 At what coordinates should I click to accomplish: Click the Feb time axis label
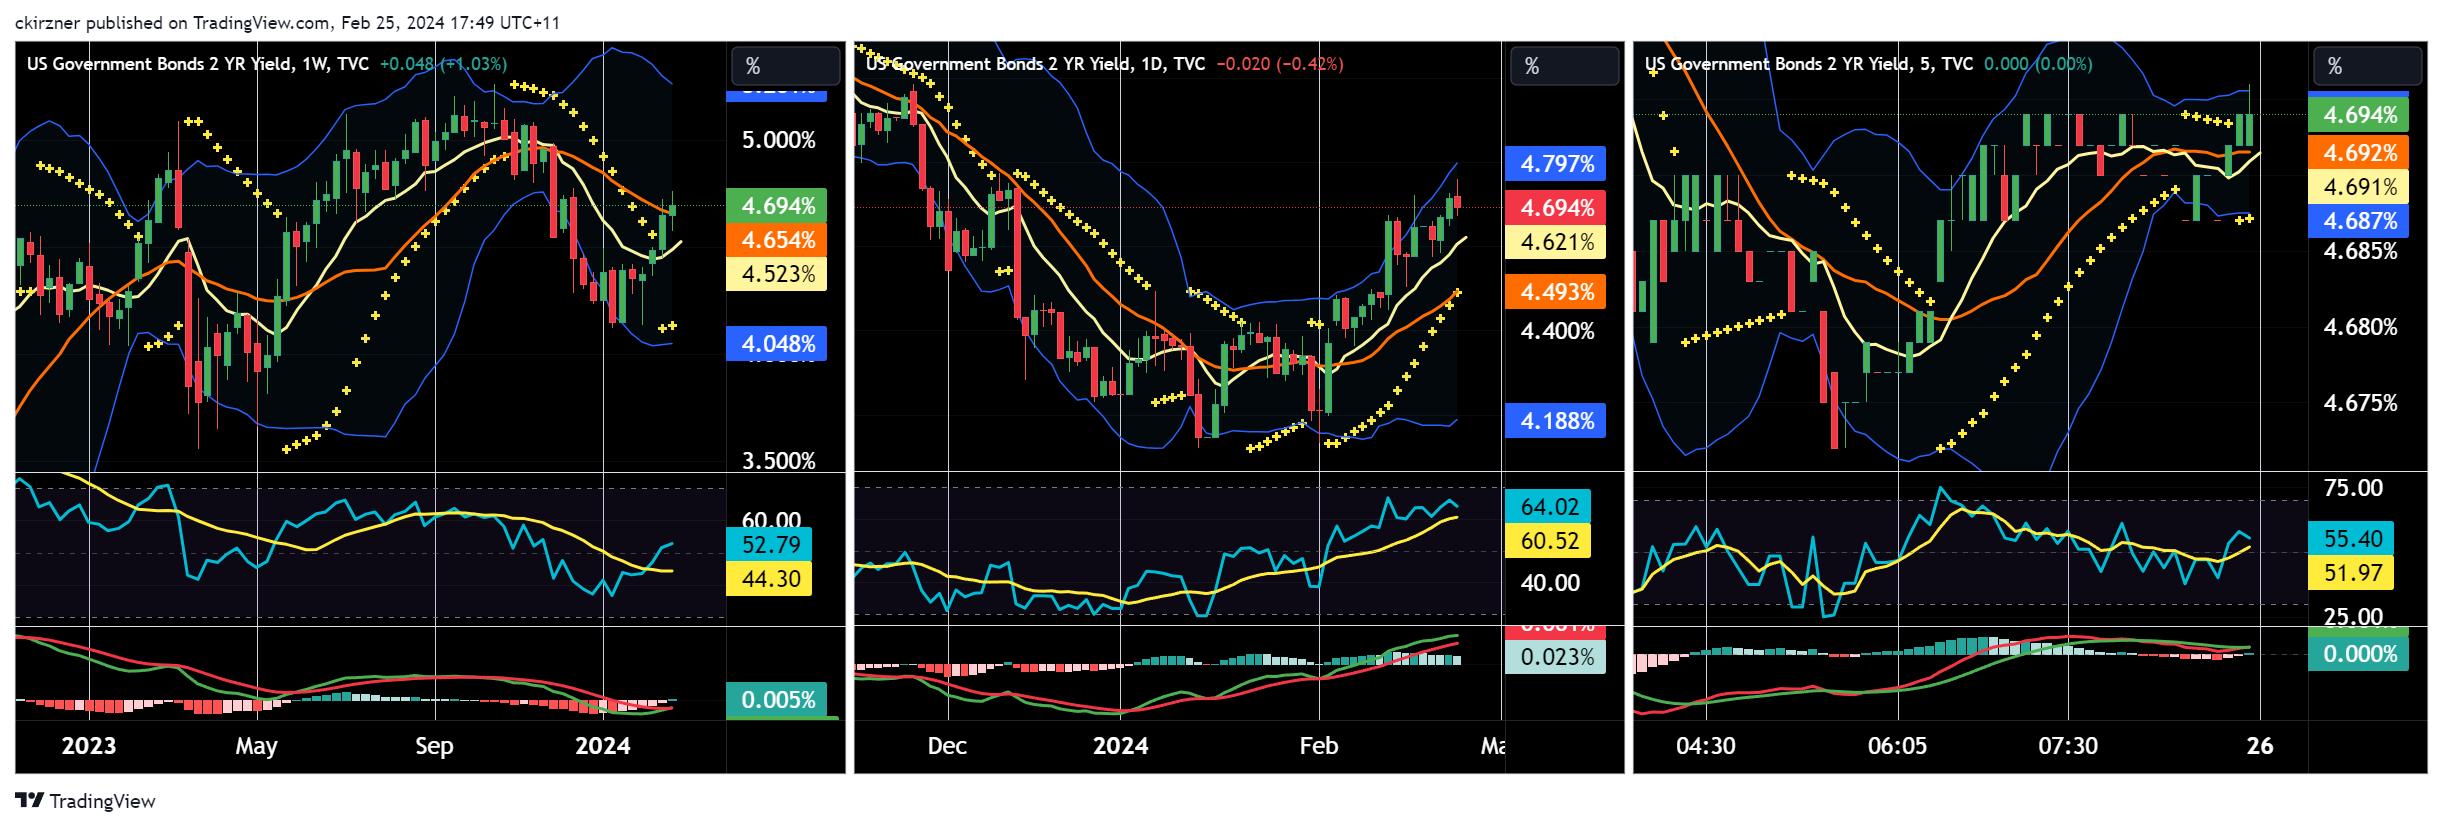(x=1319, y=746)
